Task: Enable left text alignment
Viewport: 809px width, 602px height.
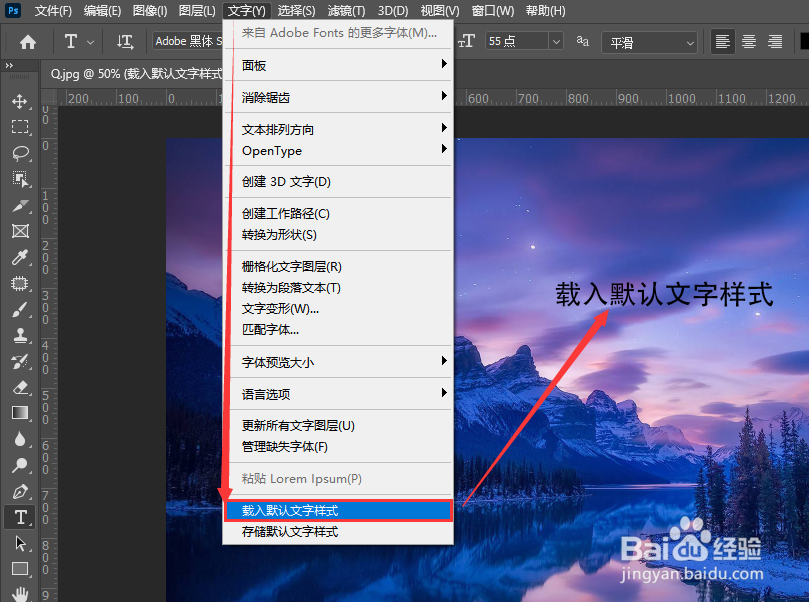Action: (x=722, y=42)
